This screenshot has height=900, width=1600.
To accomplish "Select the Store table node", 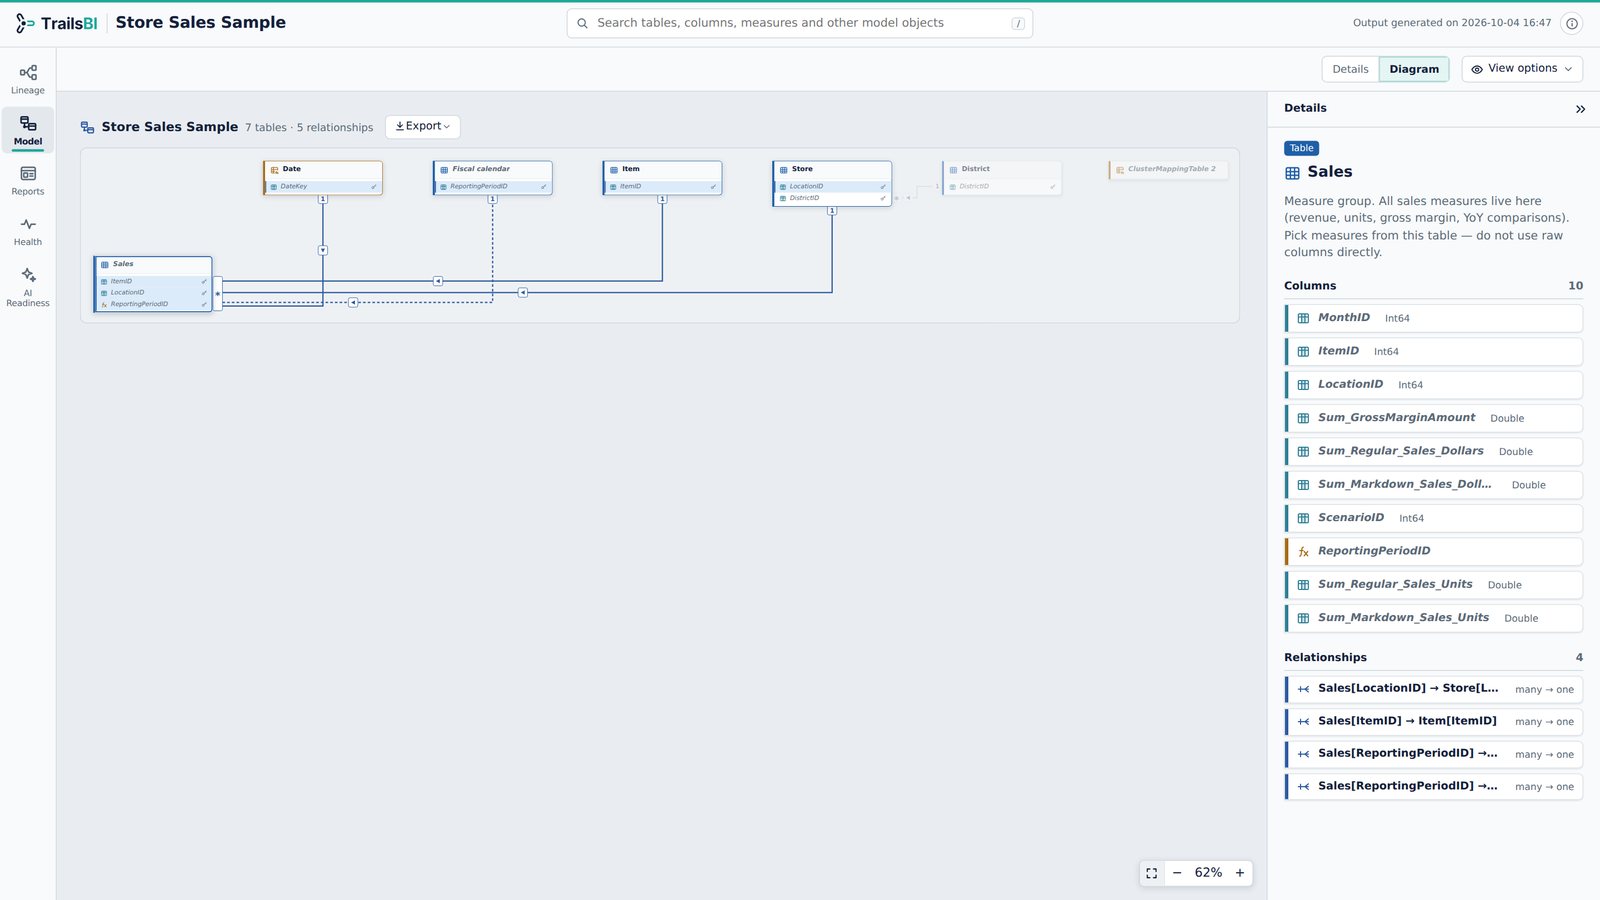I will point(832,184).
